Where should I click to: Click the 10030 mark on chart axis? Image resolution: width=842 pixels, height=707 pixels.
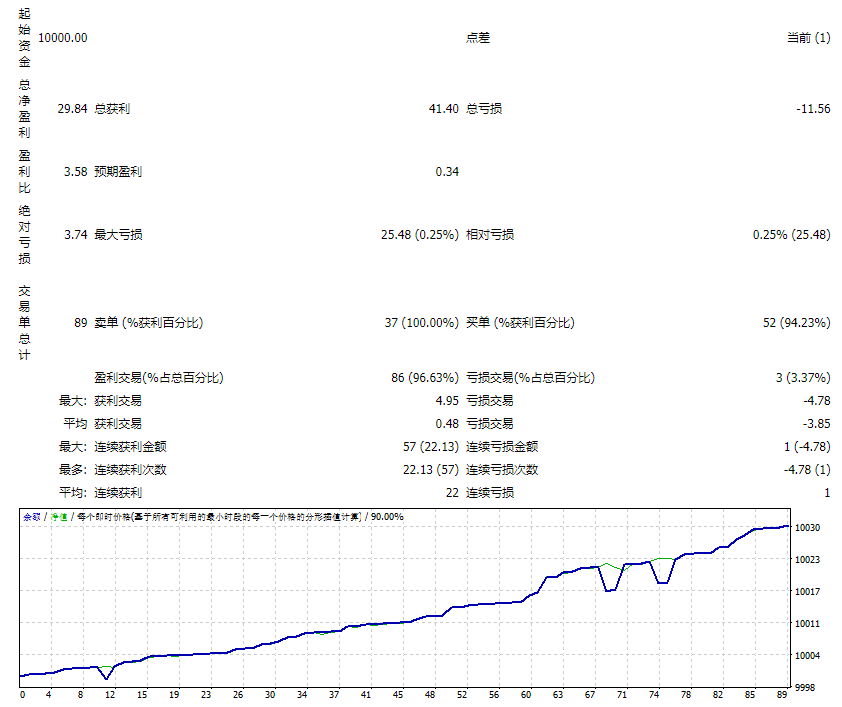[x=807, y=528]
